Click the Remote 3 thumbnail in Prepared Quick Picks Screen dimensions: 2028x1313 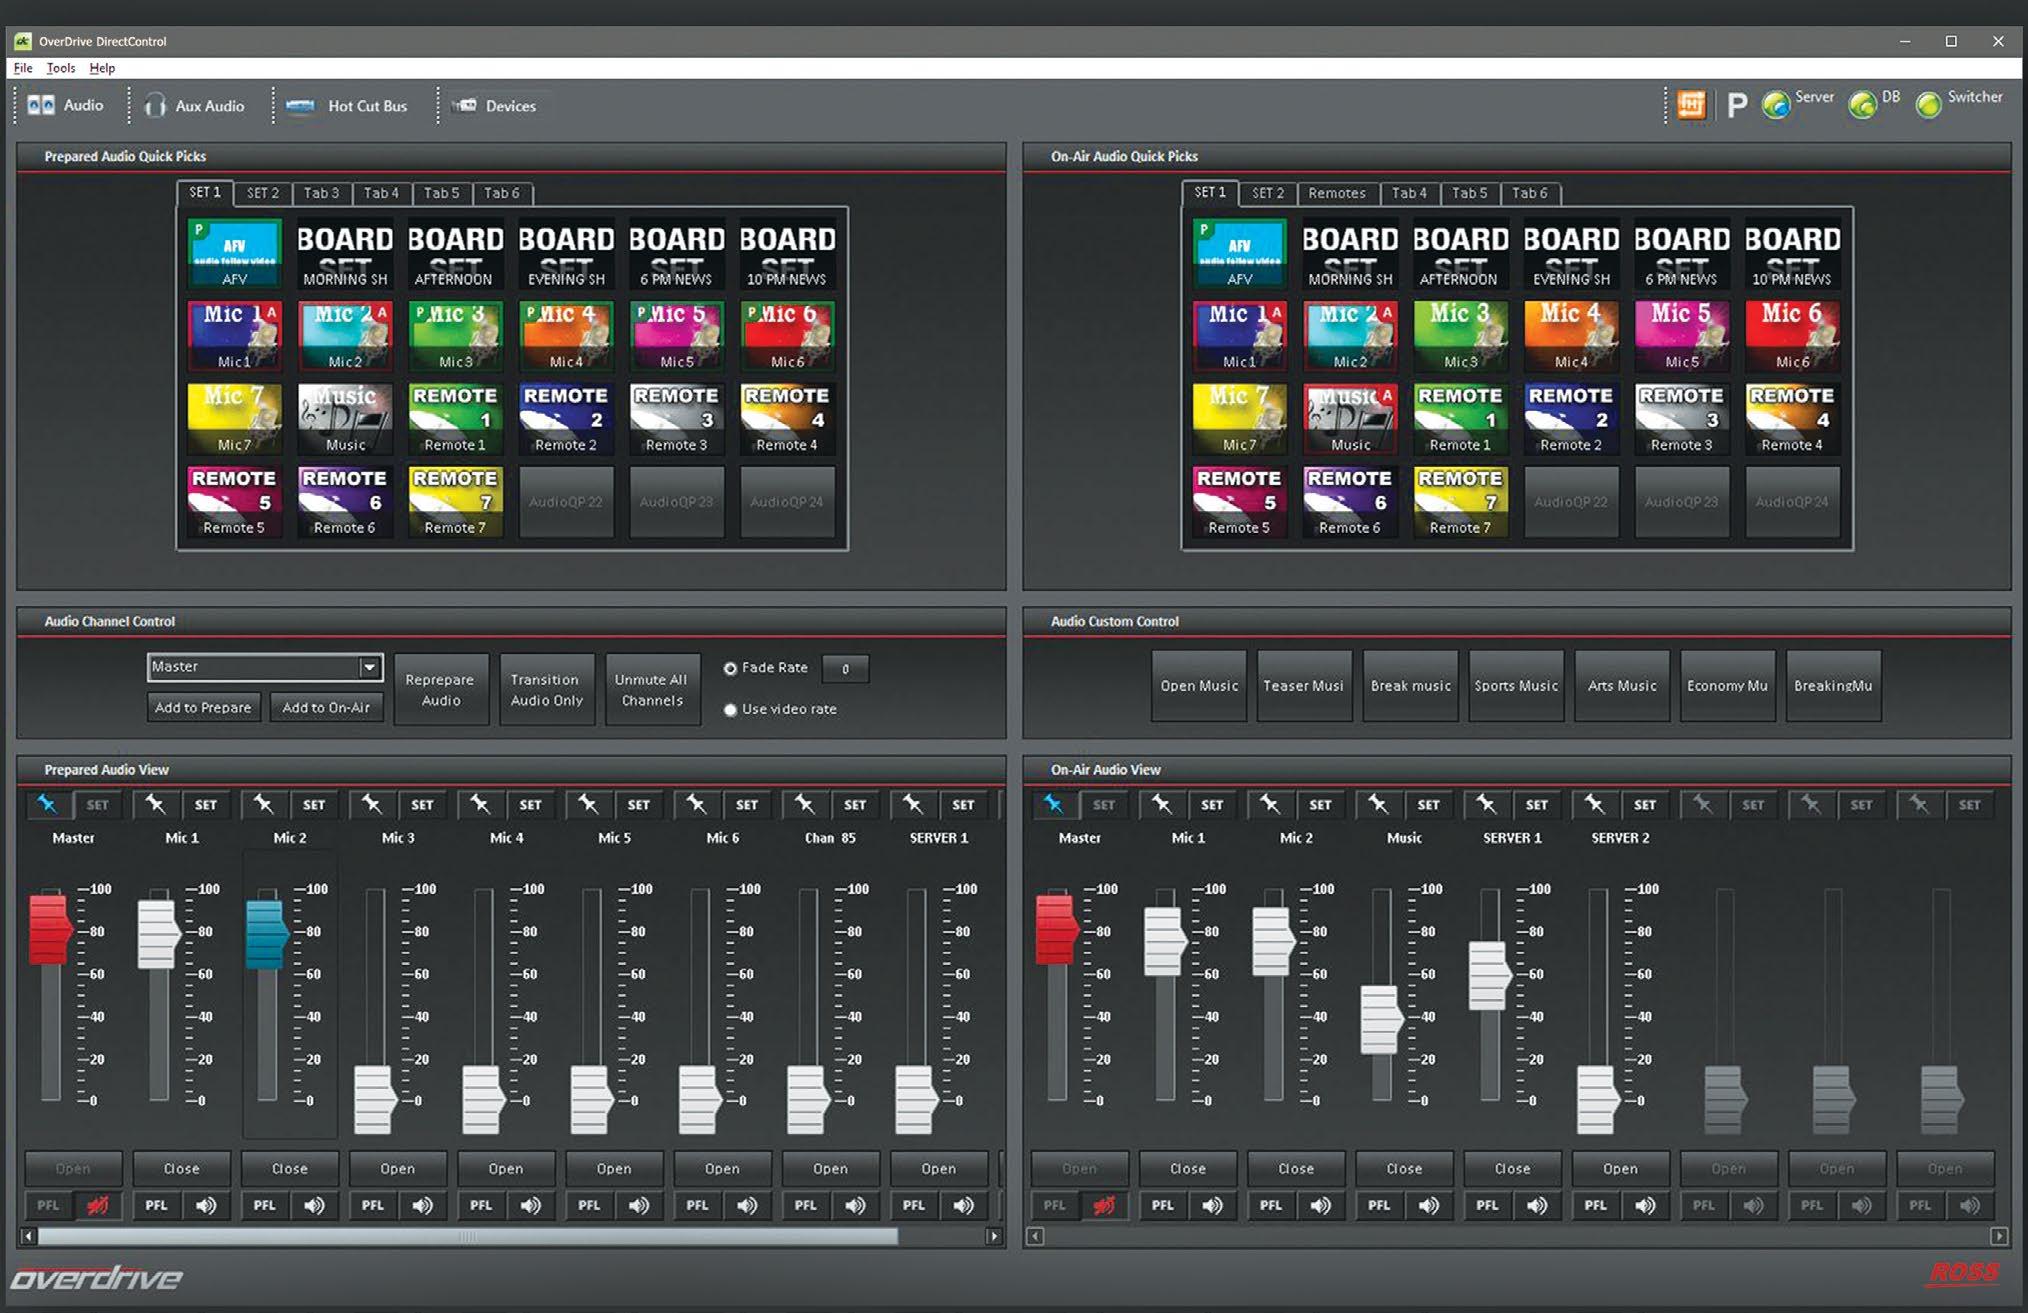click(x=676, y=418)
